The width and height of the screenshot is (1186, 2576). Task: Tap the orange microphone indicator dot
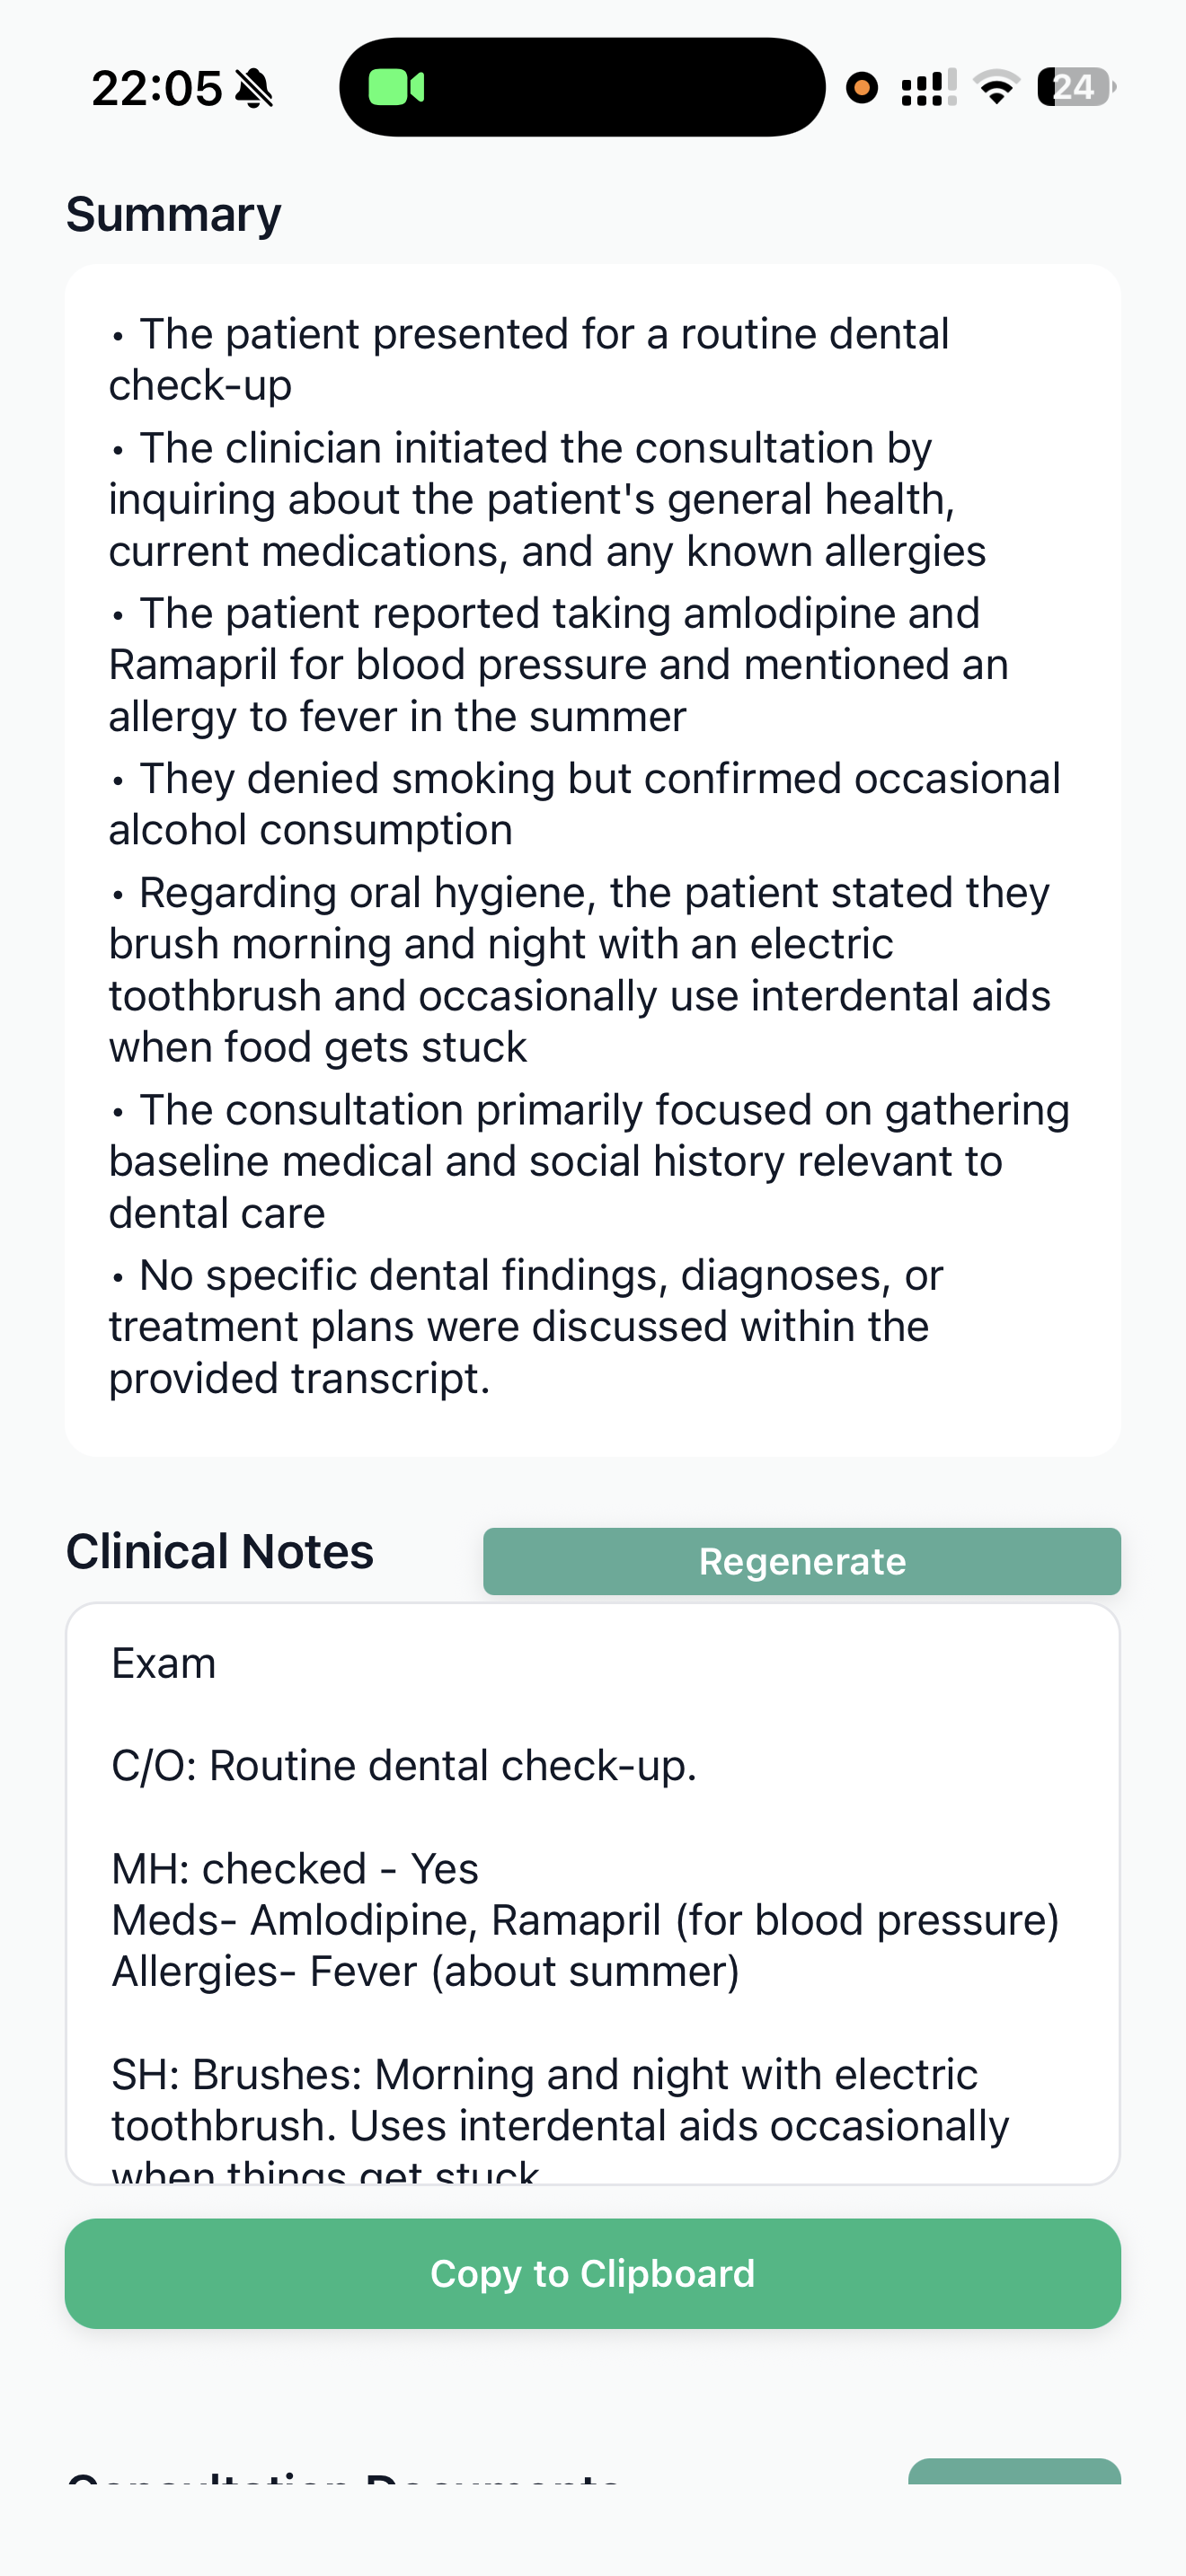coord(861,88)
